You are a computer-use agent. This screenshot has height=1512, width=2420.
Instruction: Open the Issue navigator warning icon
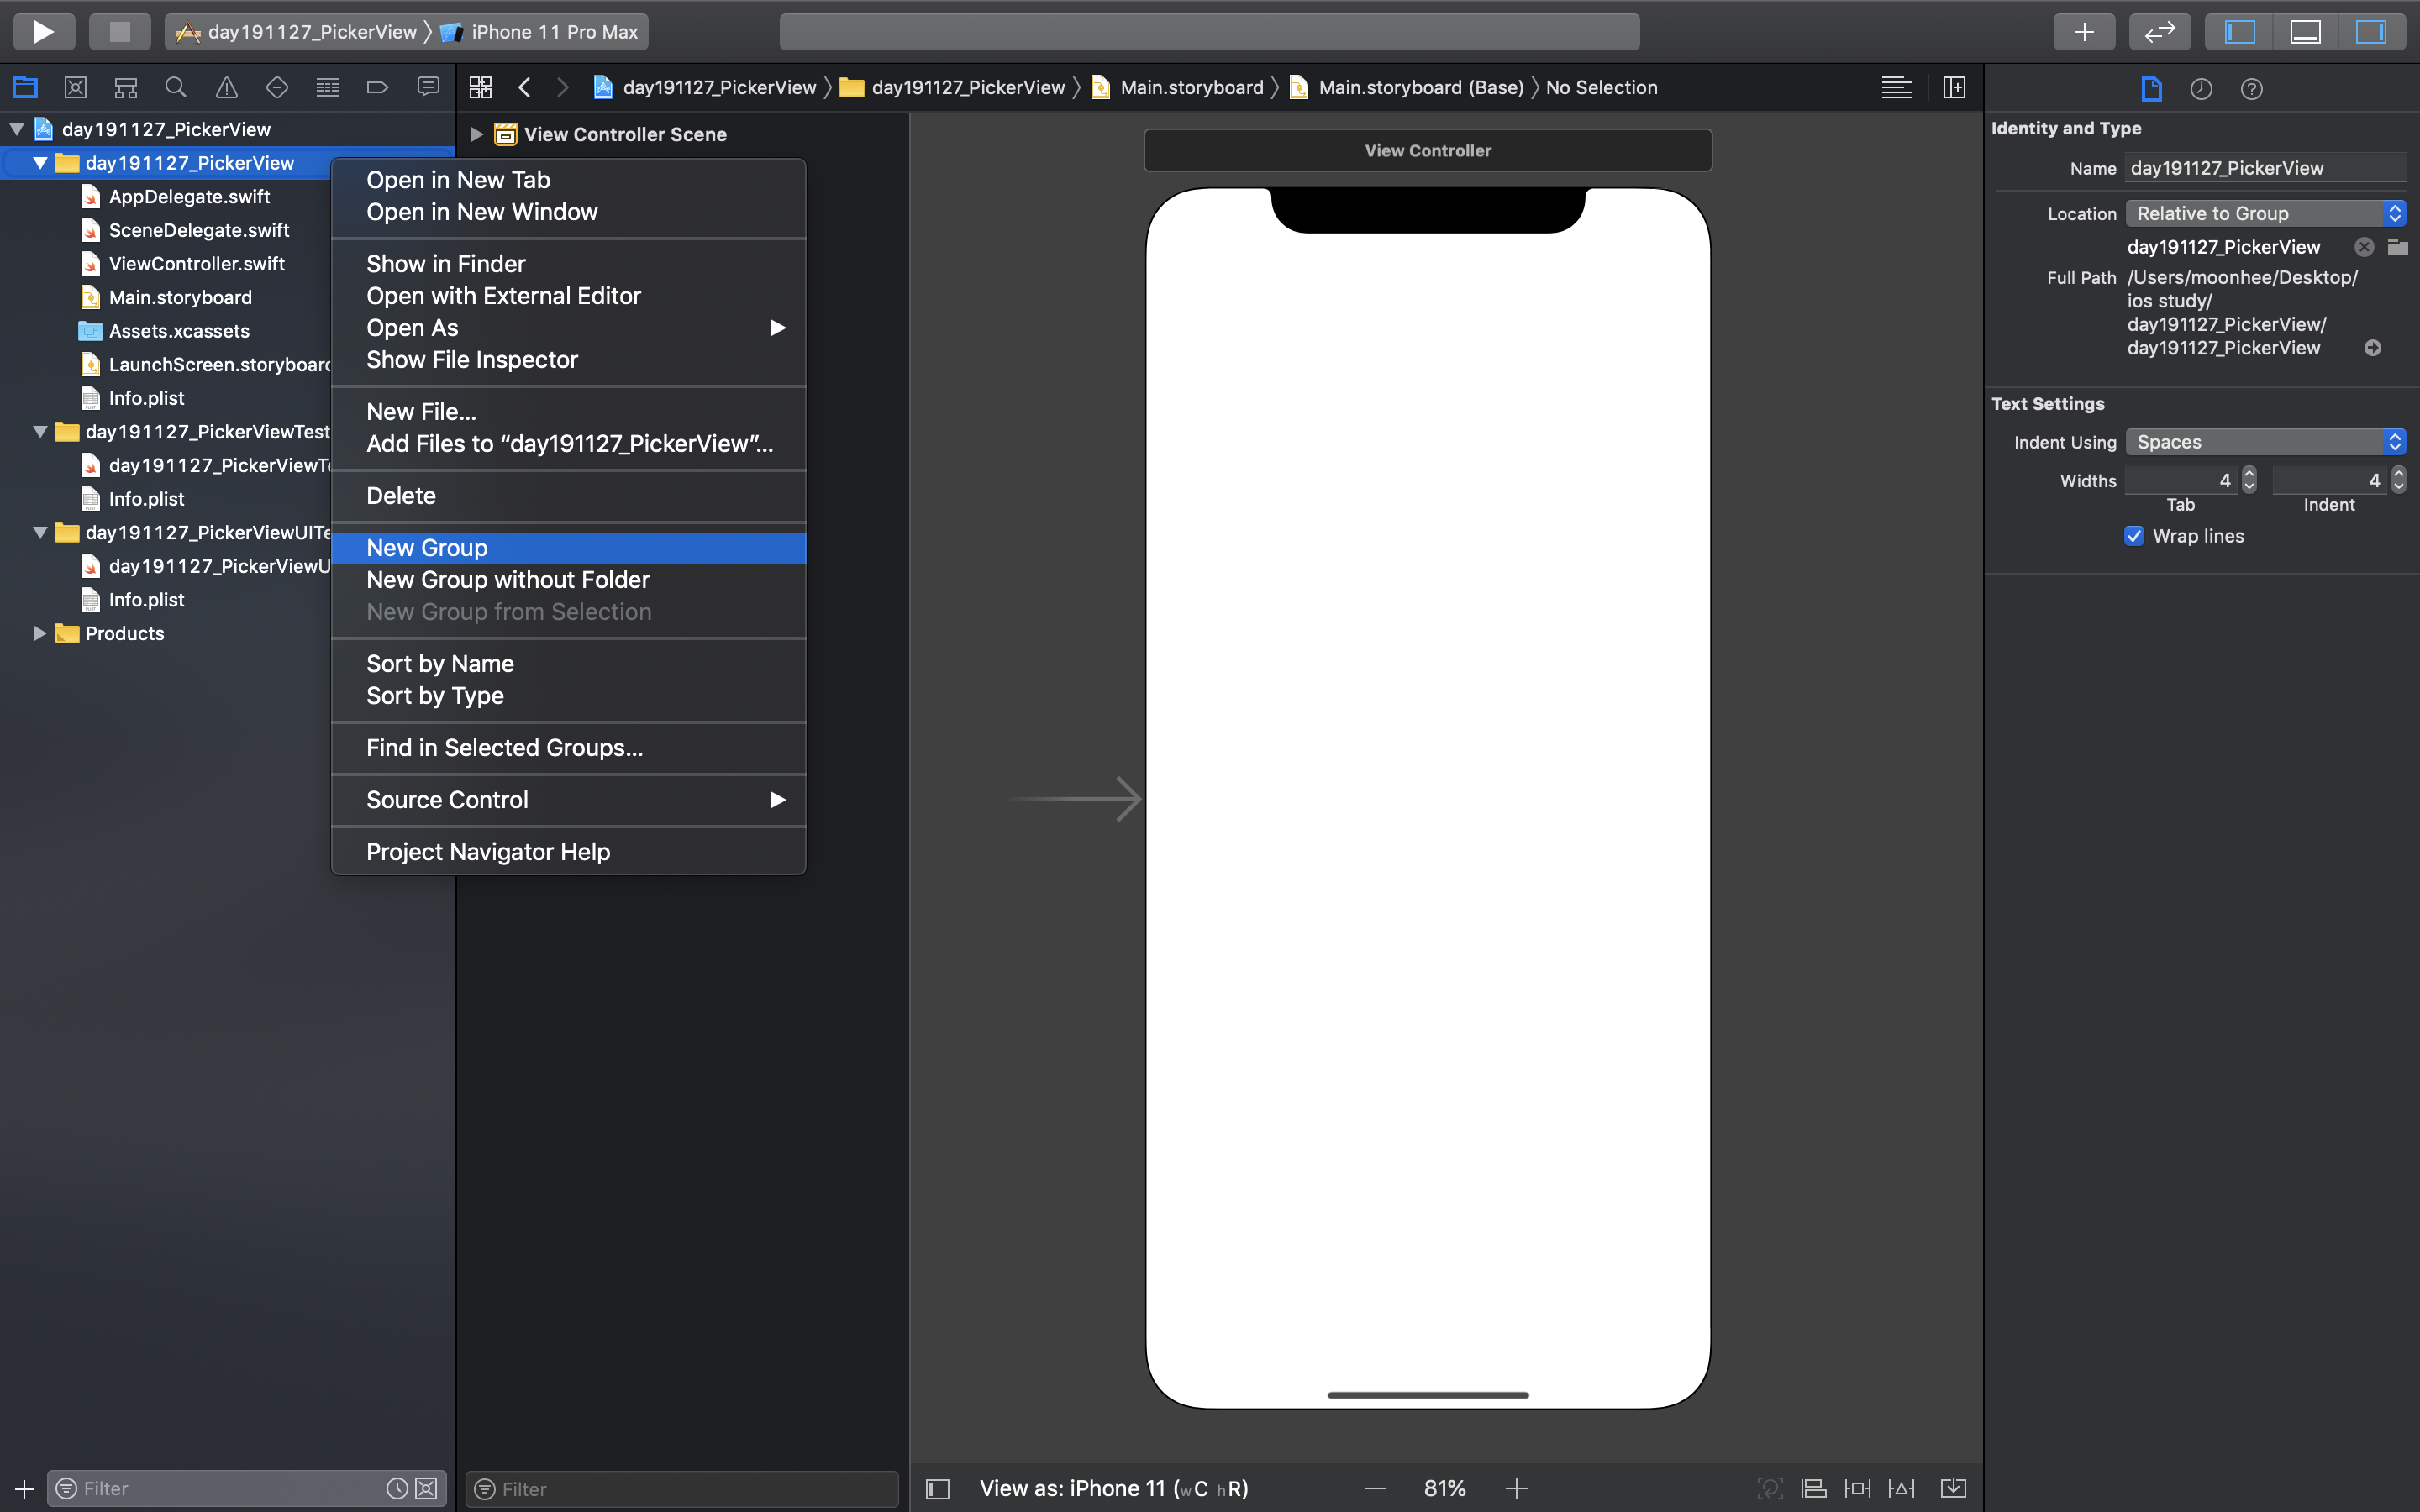227,87
